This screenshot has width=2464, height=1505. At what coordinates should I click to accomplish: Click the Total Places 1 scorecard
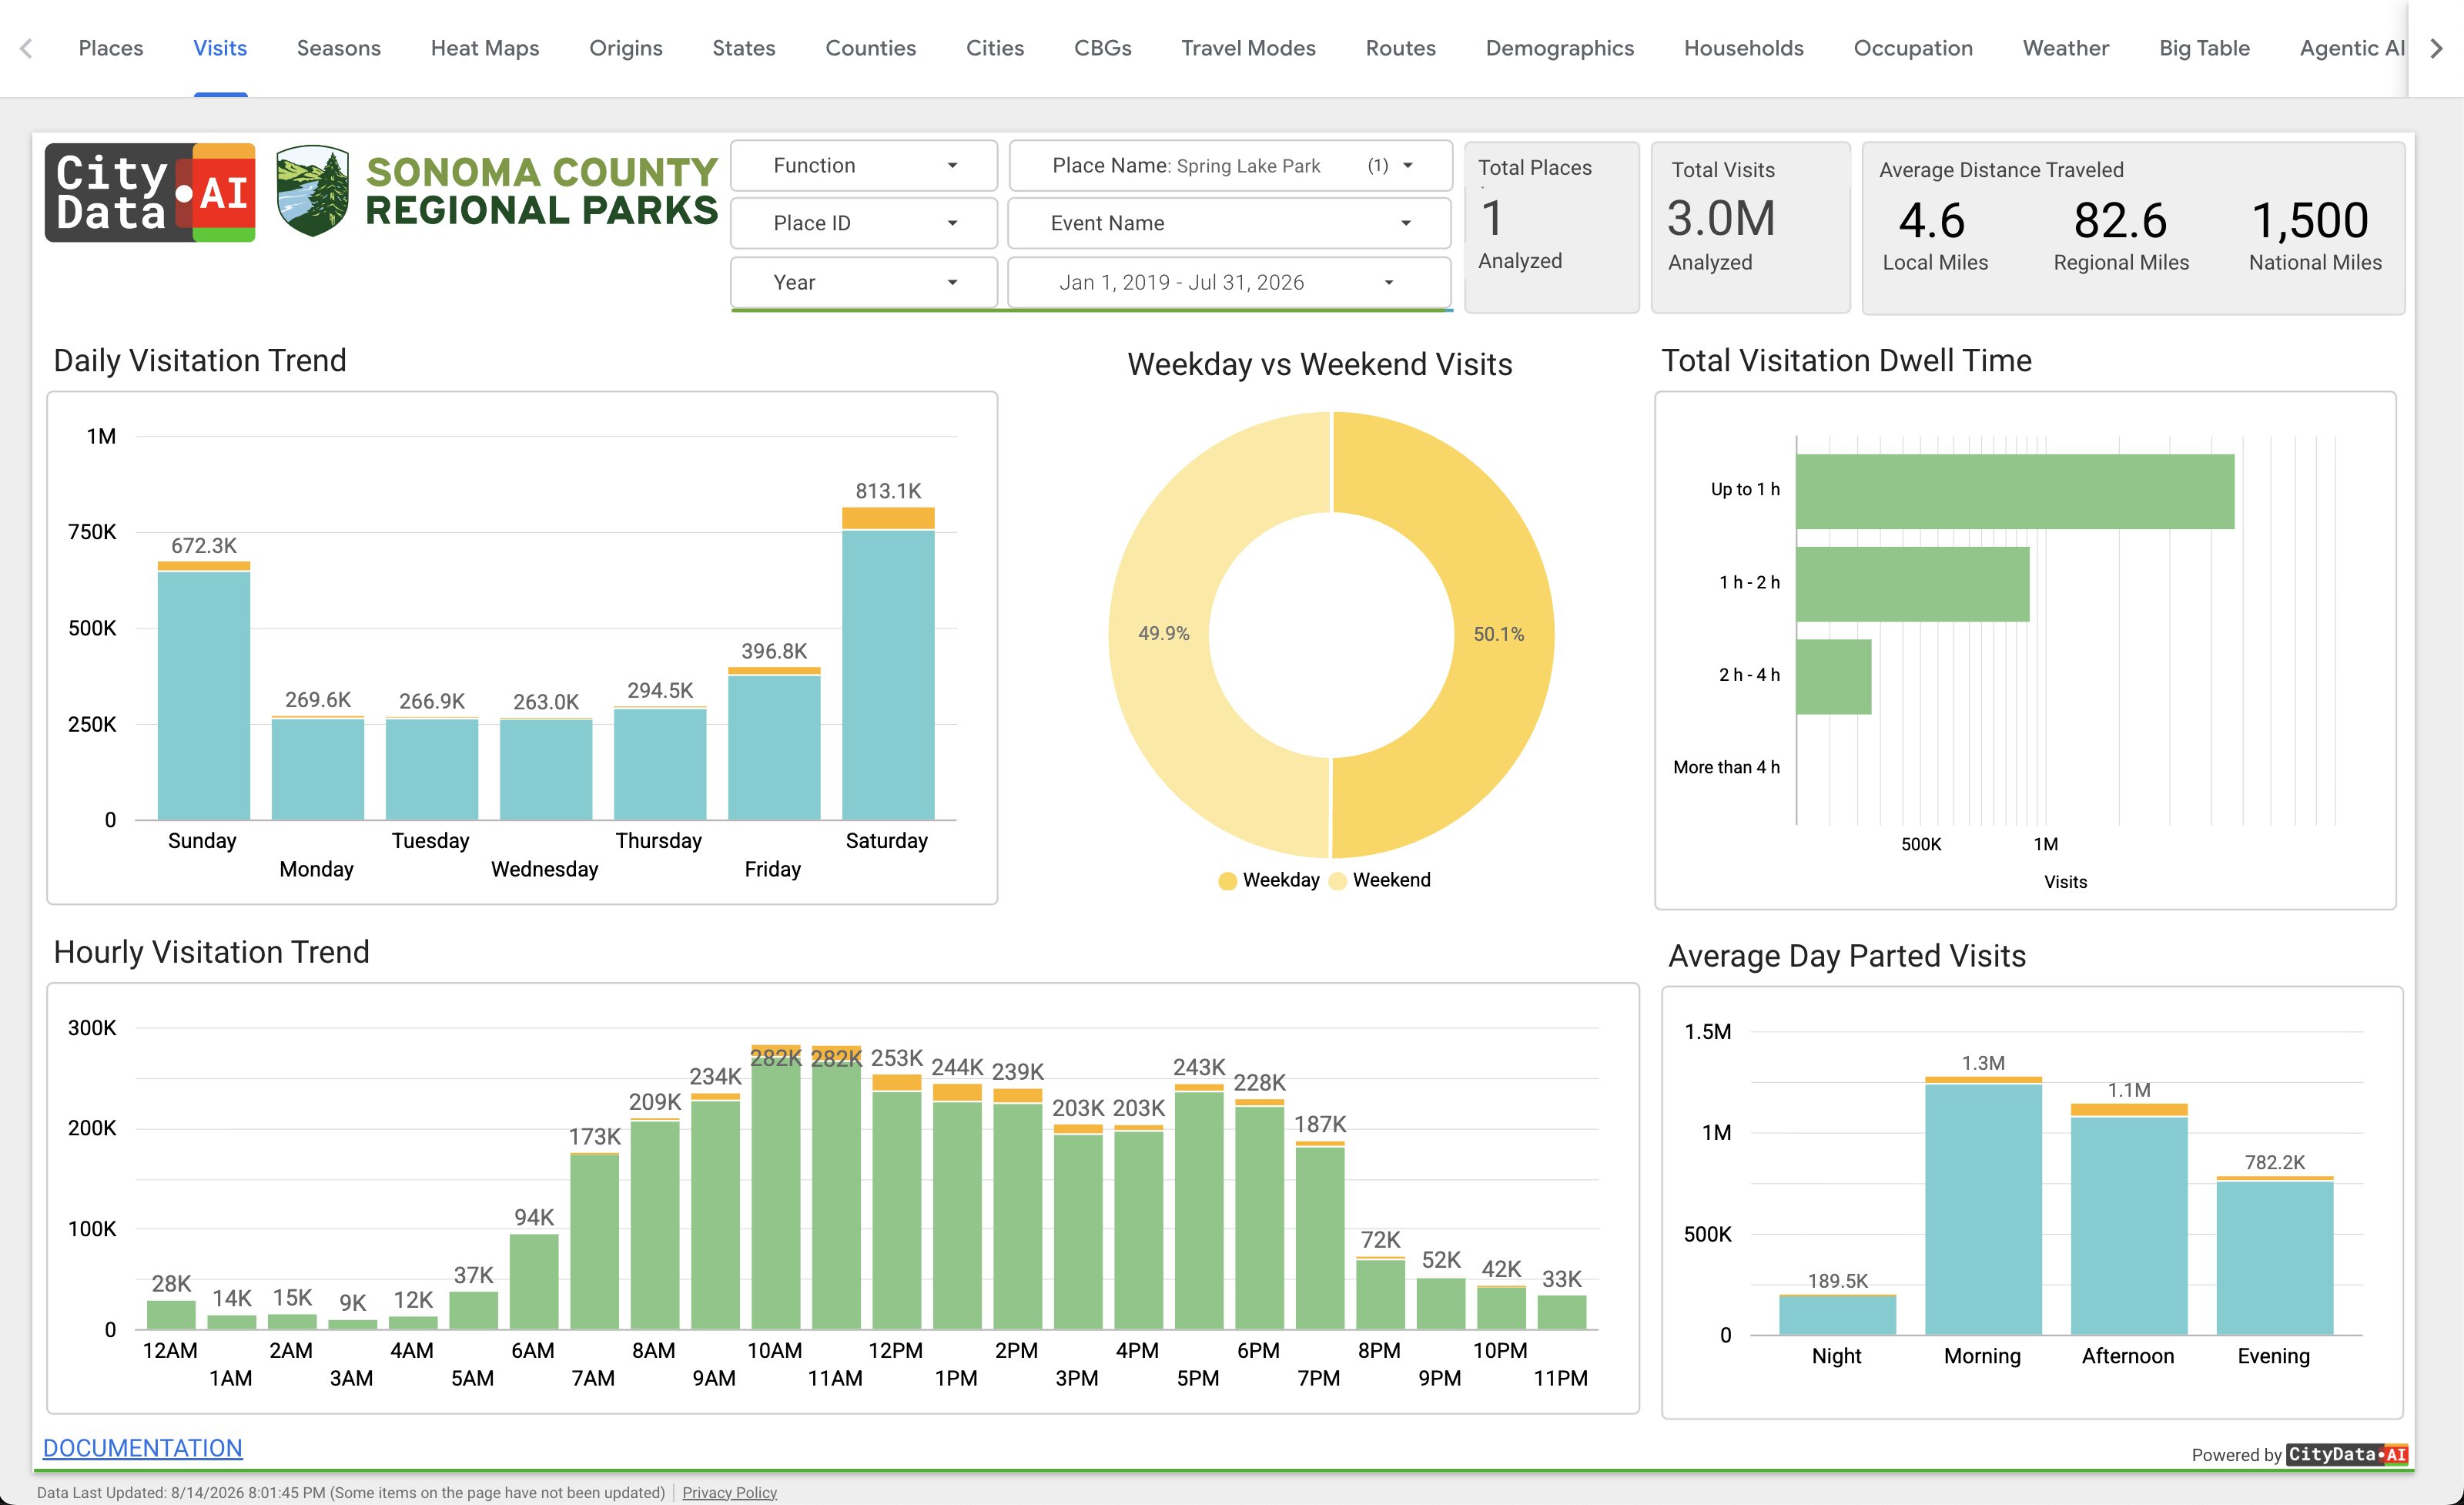click(x=1551, y=227)
